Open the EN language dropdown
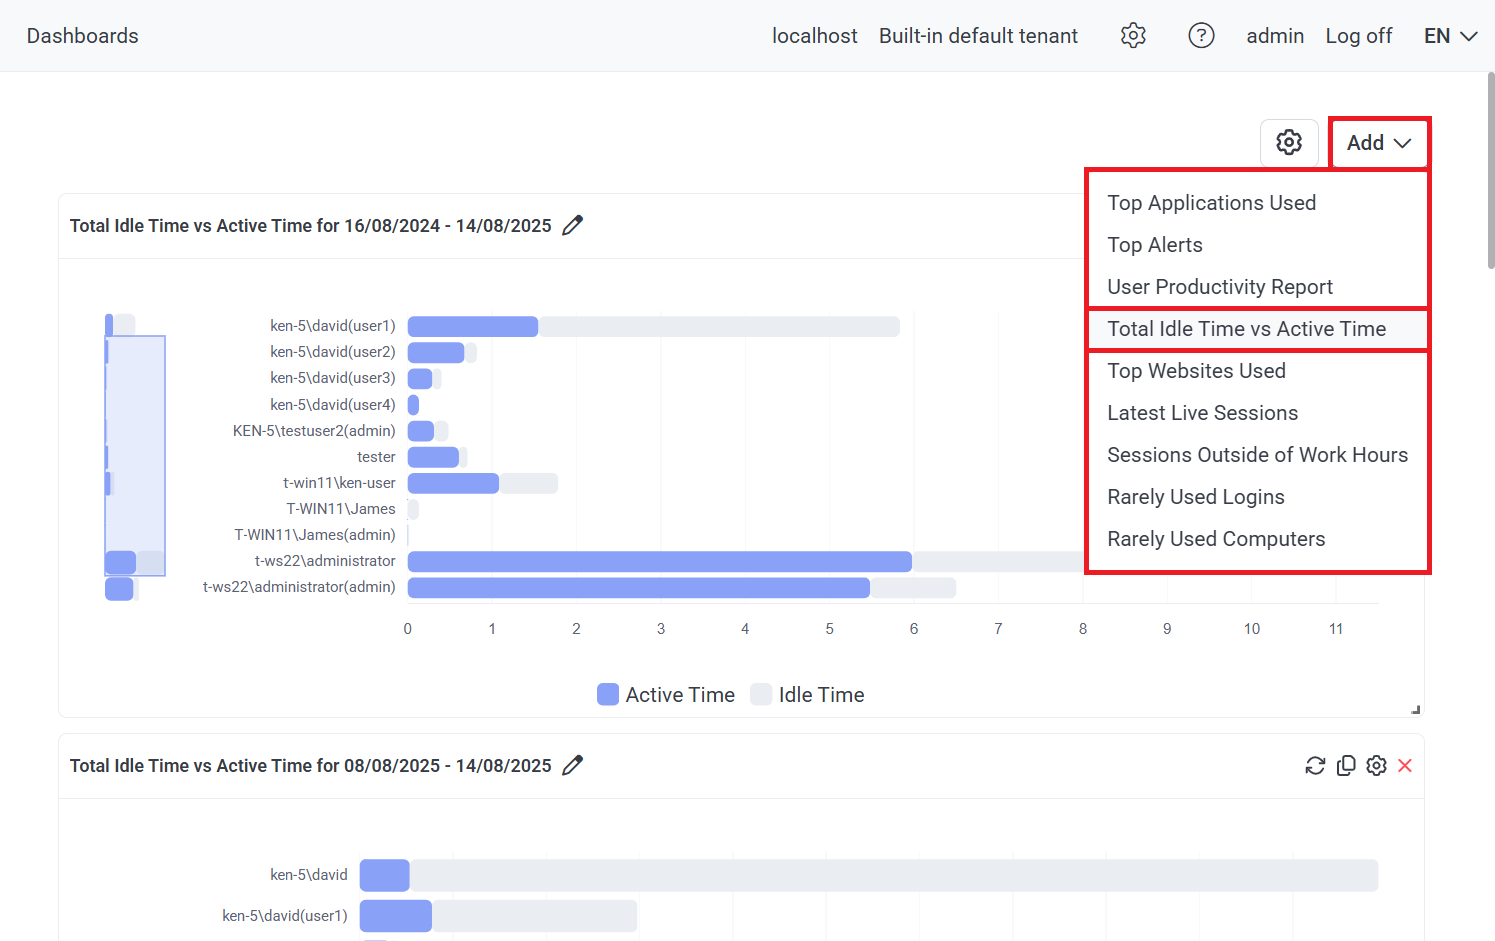Screen dimensions: 1495x941 point(1450,36)
